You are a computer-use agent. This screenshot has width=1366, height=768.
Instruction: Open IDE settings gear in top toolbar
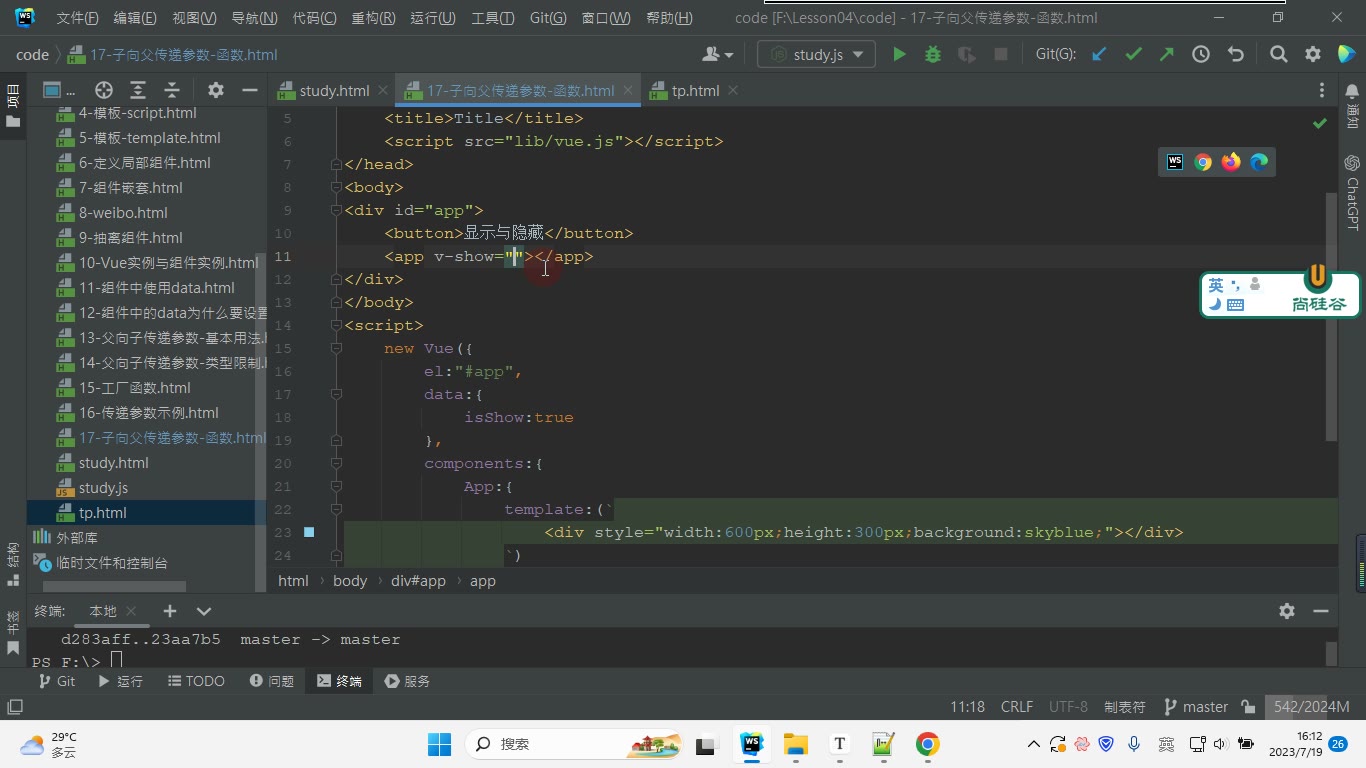(1313, 55)
